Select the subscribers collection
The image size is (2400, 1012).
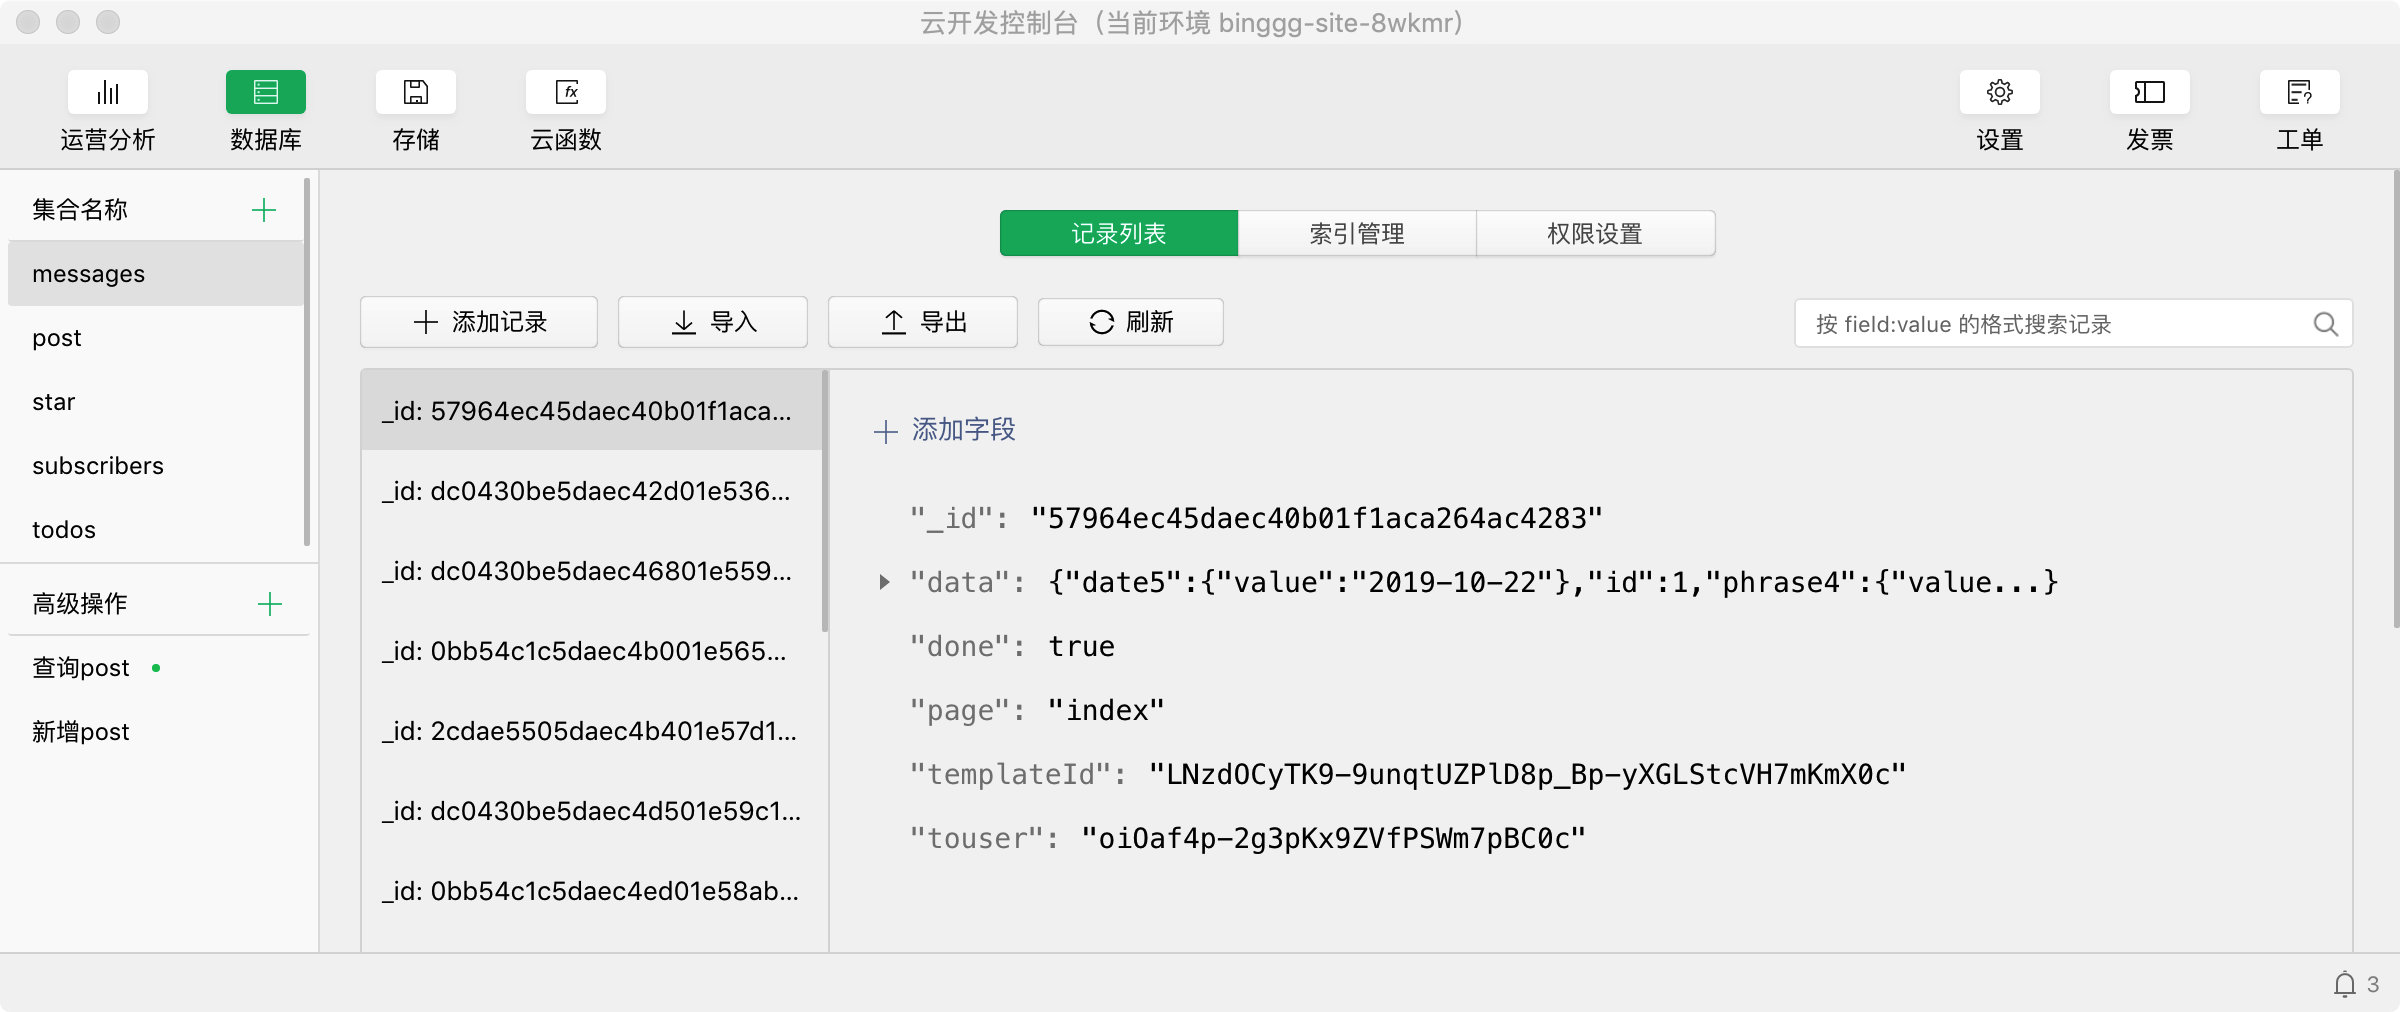coord(155,466)
